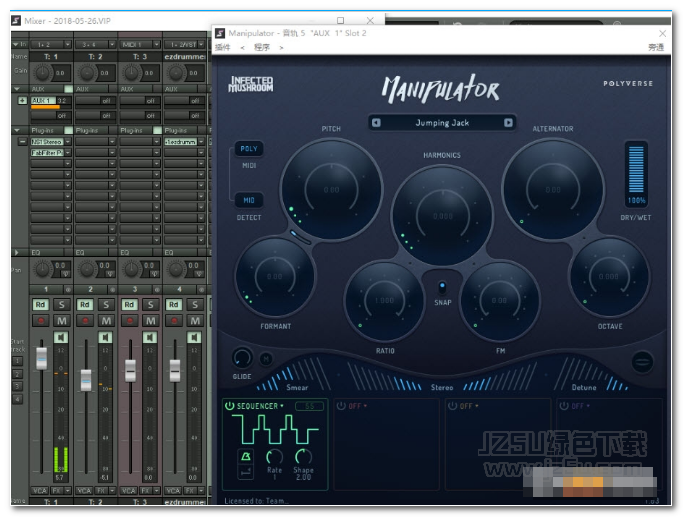This screenshot has height=517, width=683.
Task: Click Start track button 1
Action: point(17,361)
